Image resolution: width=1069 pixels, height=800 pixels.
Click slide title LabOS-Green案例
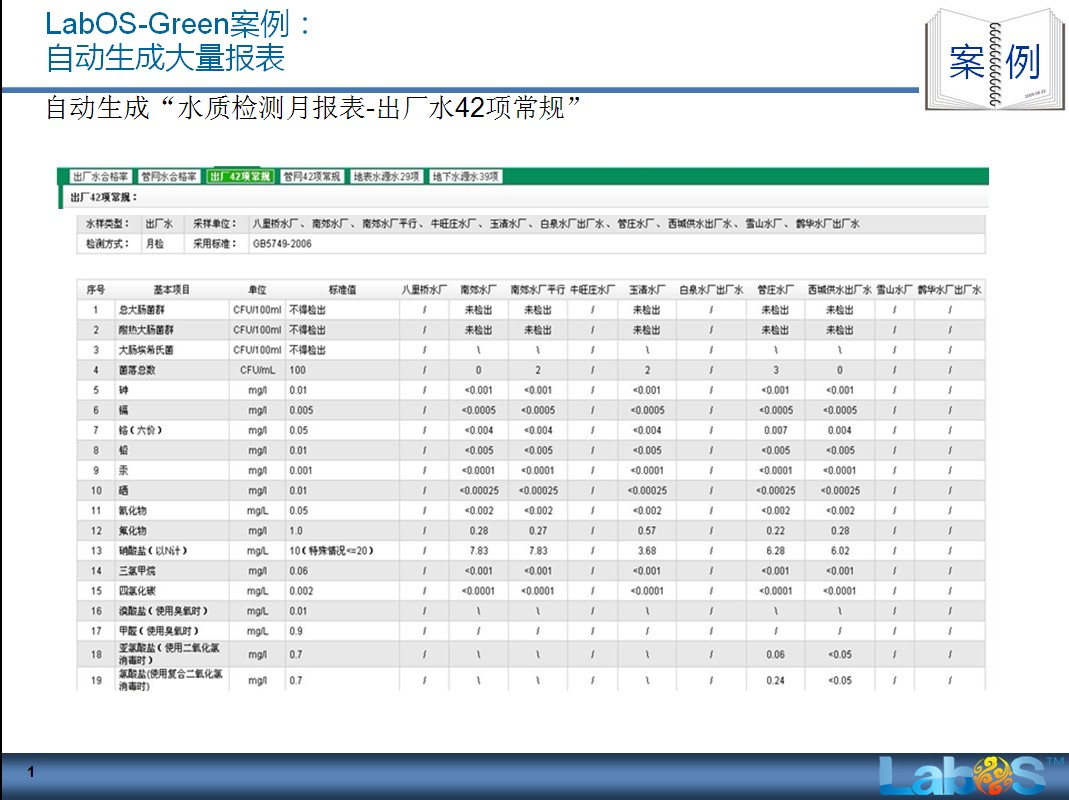(x=179, y=23)
